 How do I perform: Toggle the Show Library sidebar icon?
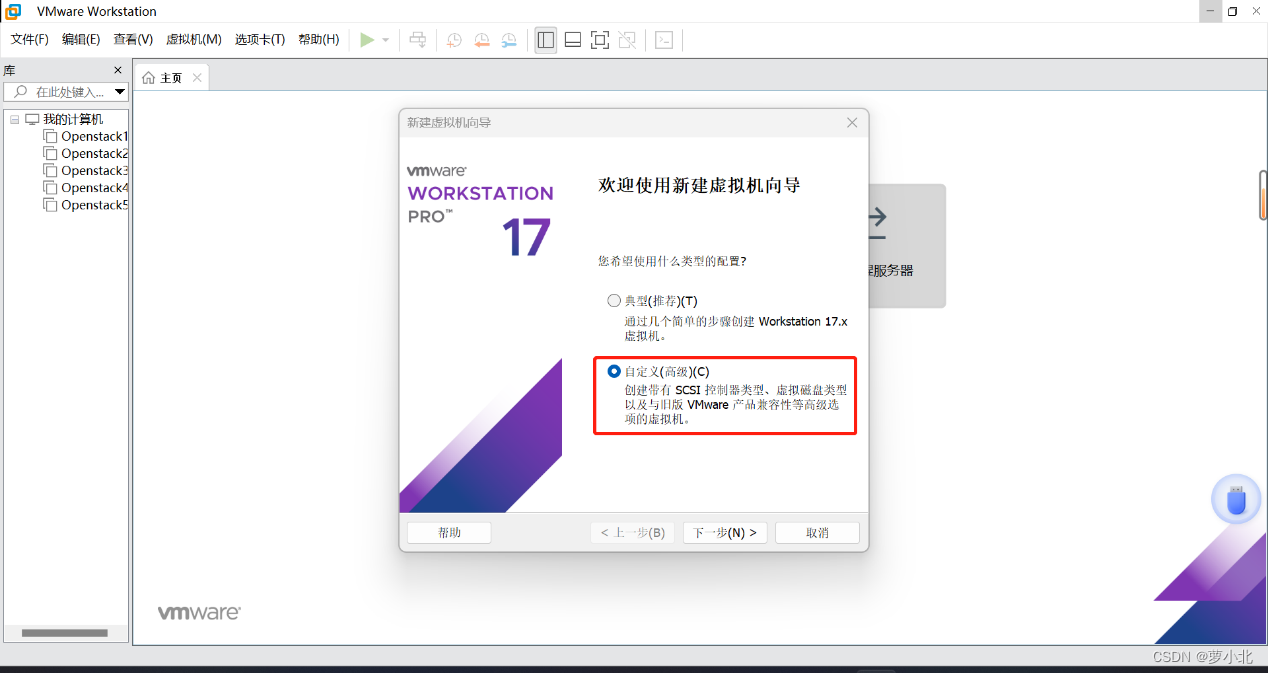coord(546,40)
